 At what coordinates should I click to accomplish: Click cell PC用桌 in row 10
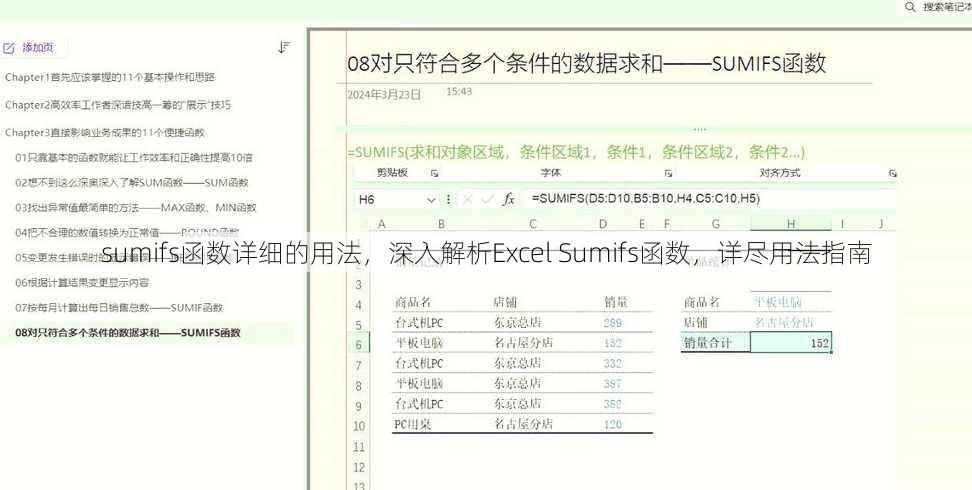click(x=413, y=425)
